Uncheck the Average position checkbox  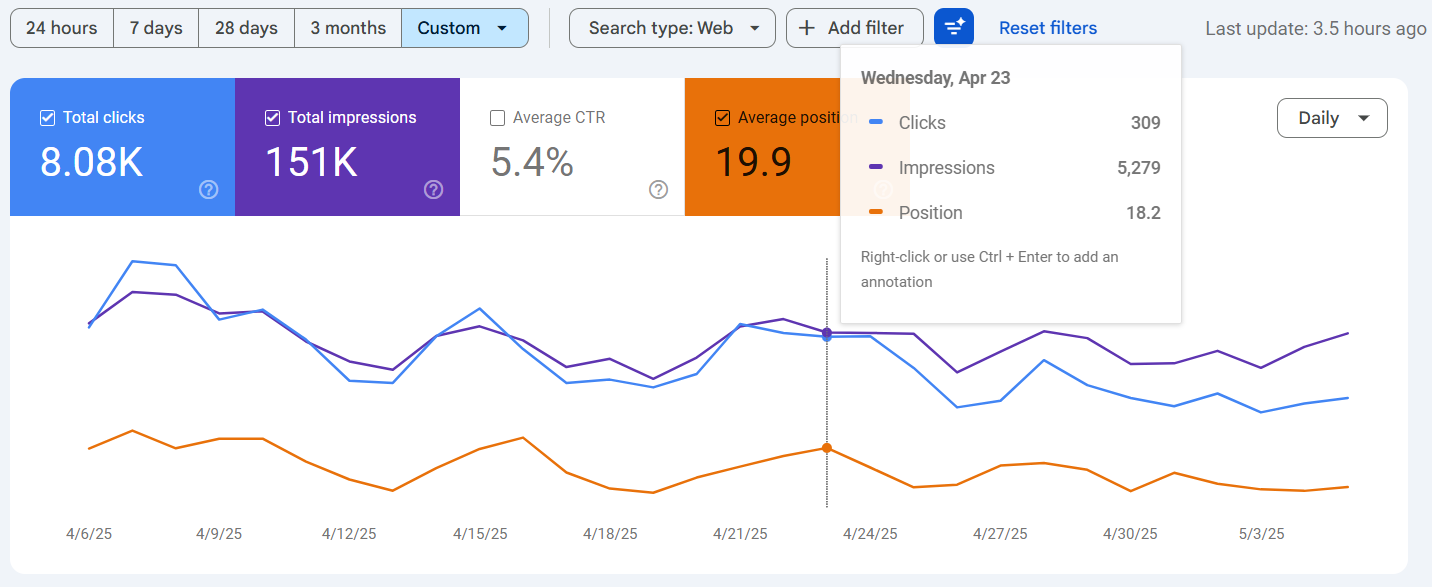[722, 118]
